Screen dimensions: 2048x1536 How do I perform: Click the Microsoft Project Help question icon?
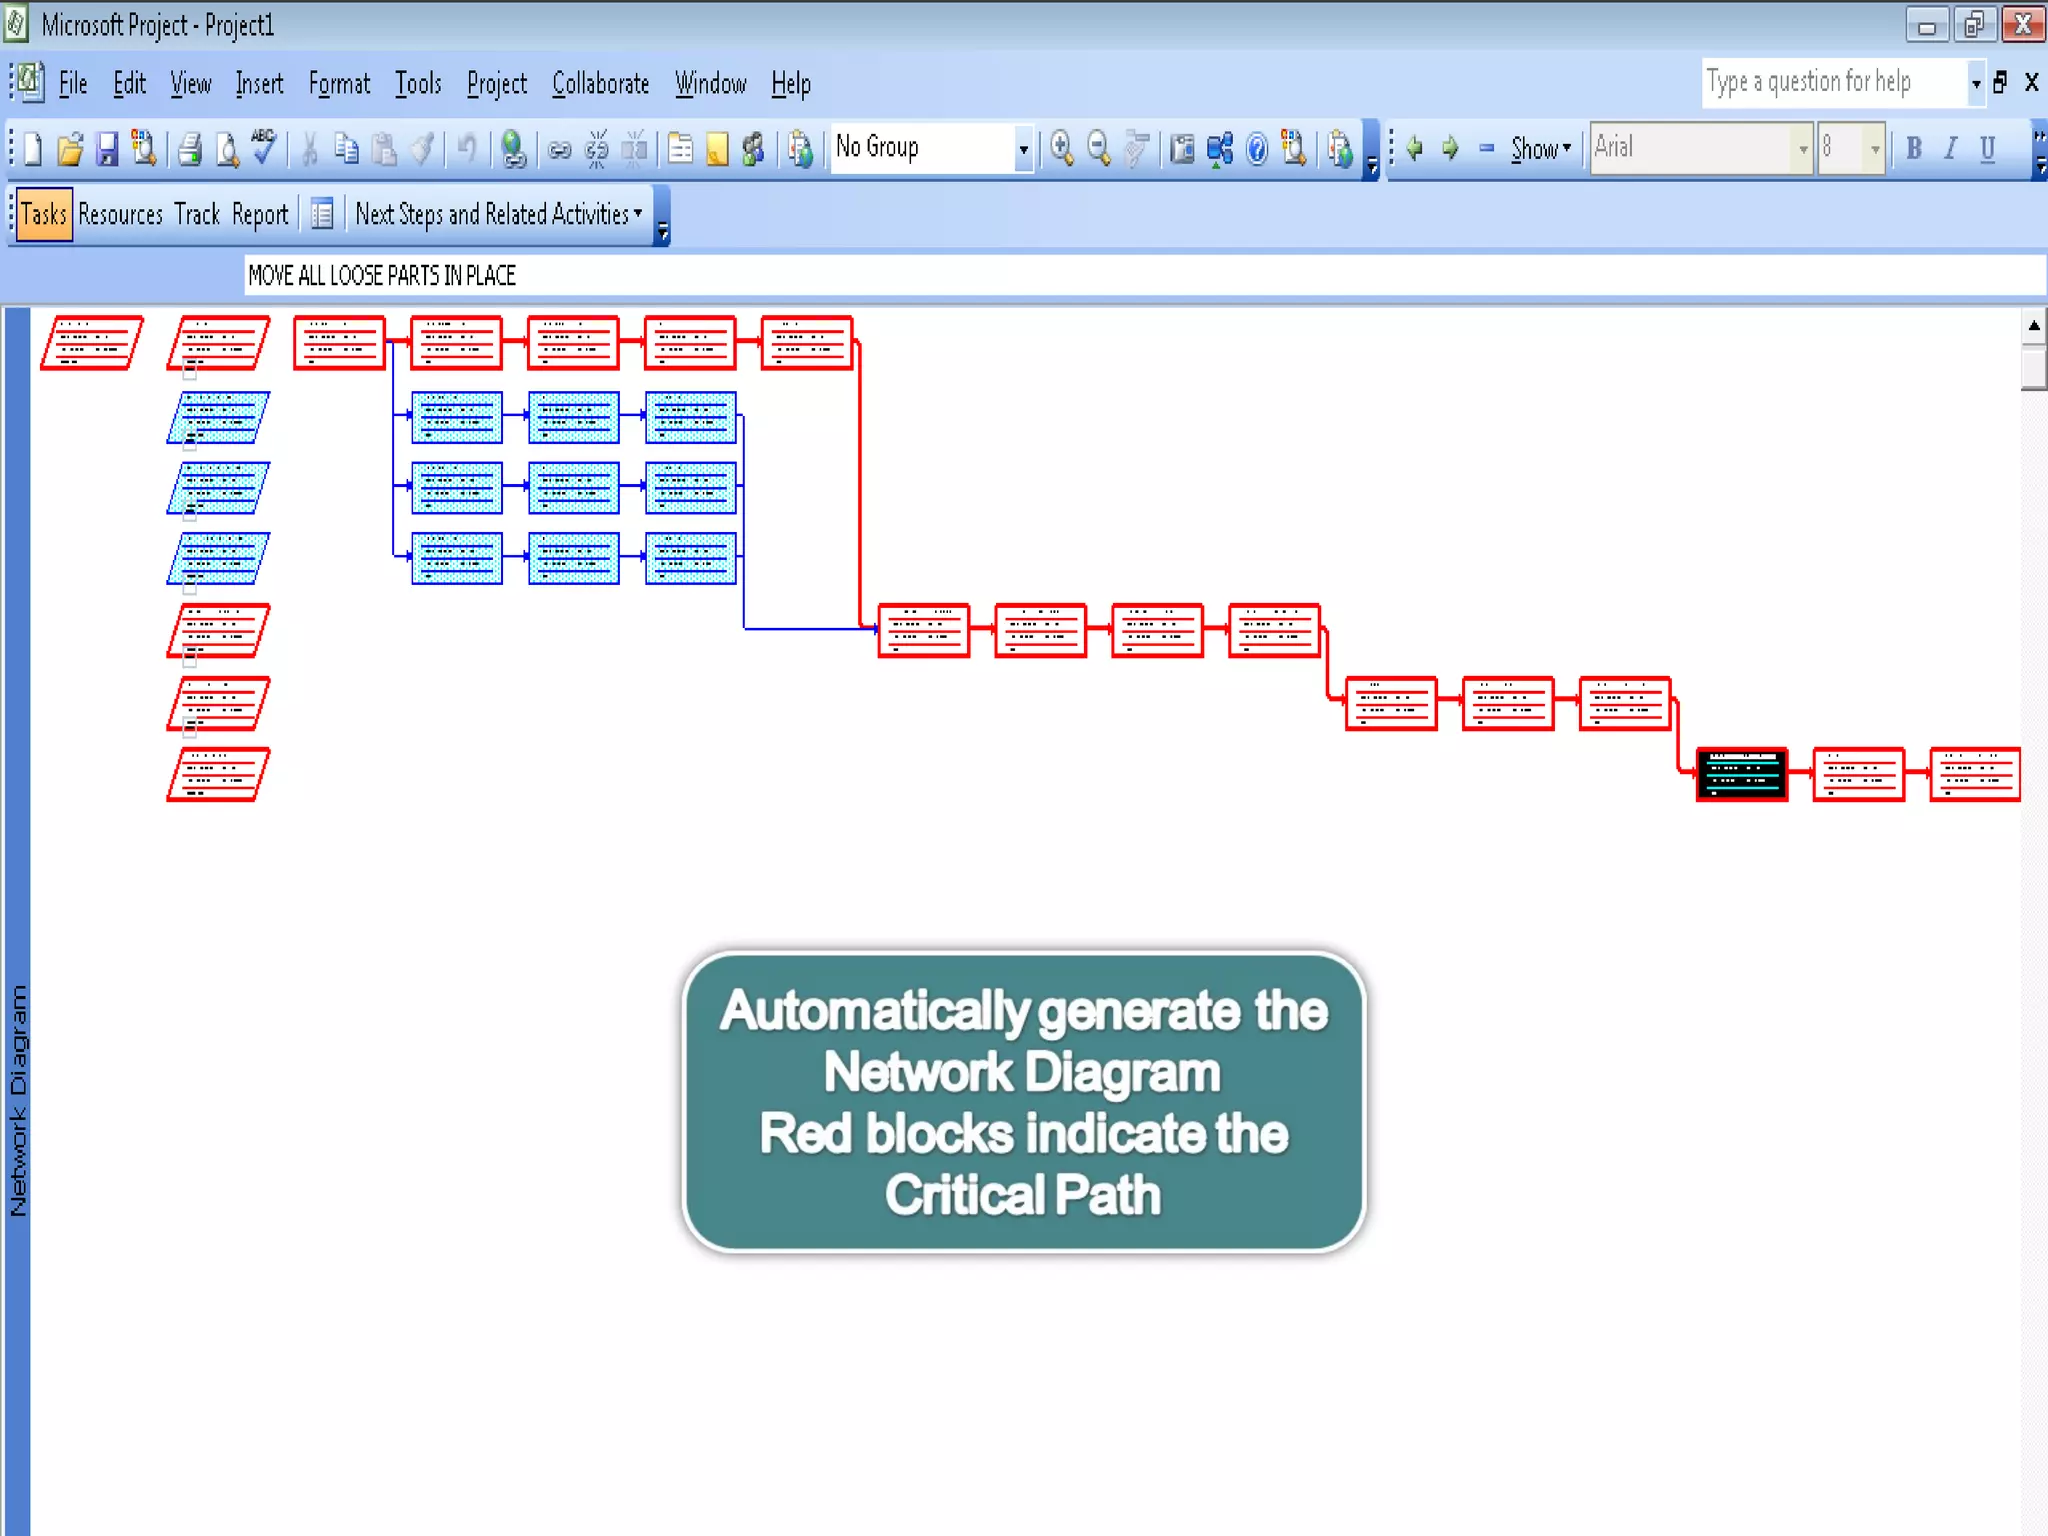1257,150
